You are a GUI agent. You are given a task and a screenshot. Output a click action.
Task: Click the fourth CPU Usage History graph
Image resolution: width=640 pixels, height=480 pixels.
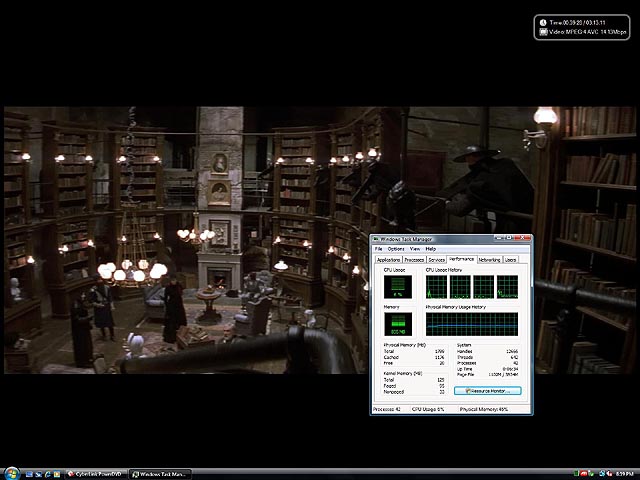pos(507,287)
